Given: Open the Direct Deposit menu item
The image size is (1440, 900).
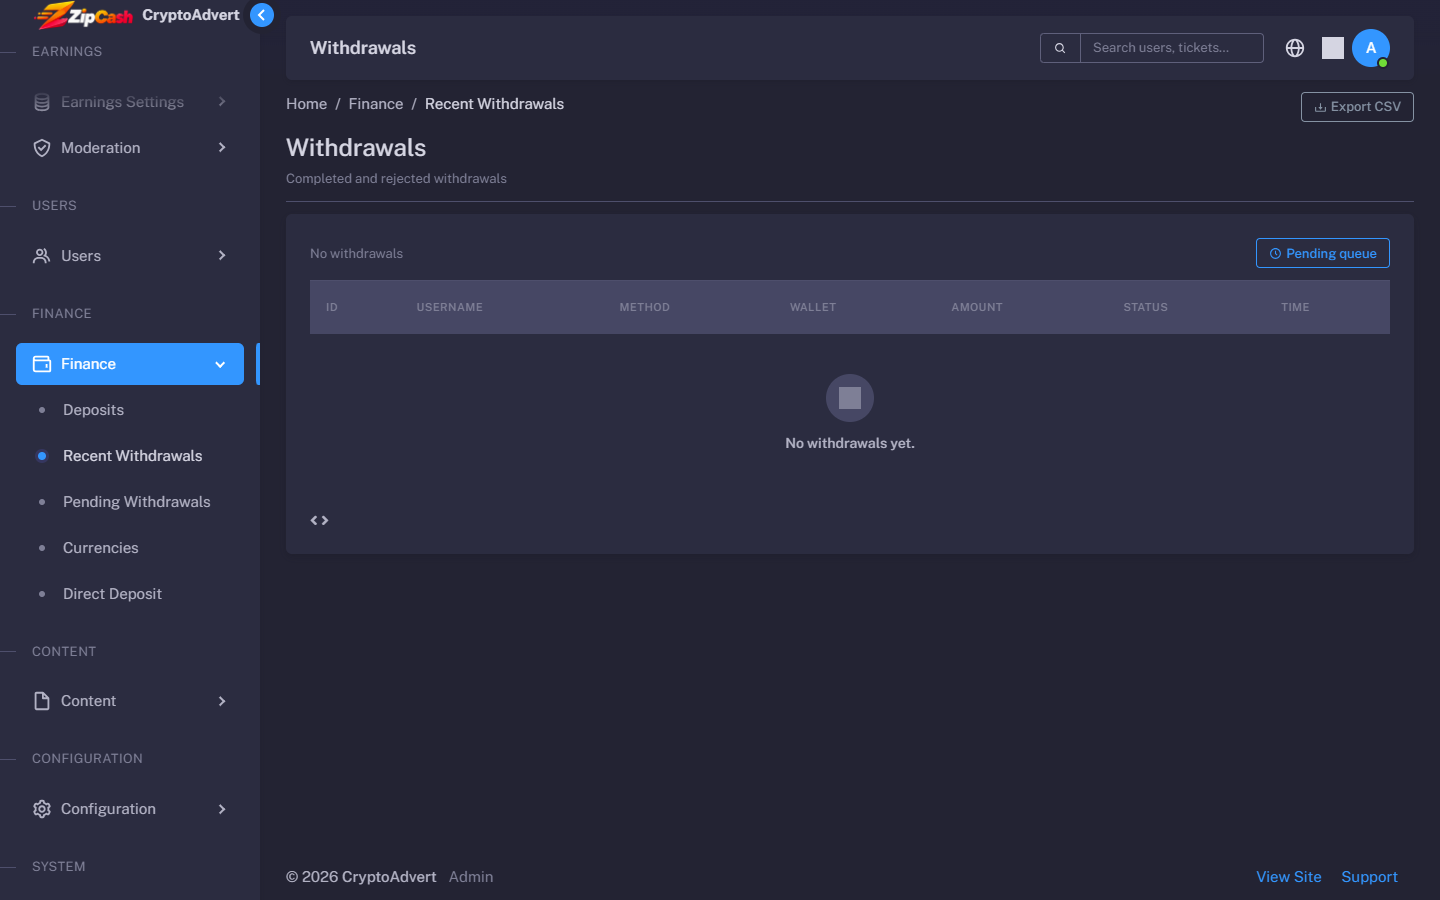Looking at the screenshot, I should pos(112,594).
